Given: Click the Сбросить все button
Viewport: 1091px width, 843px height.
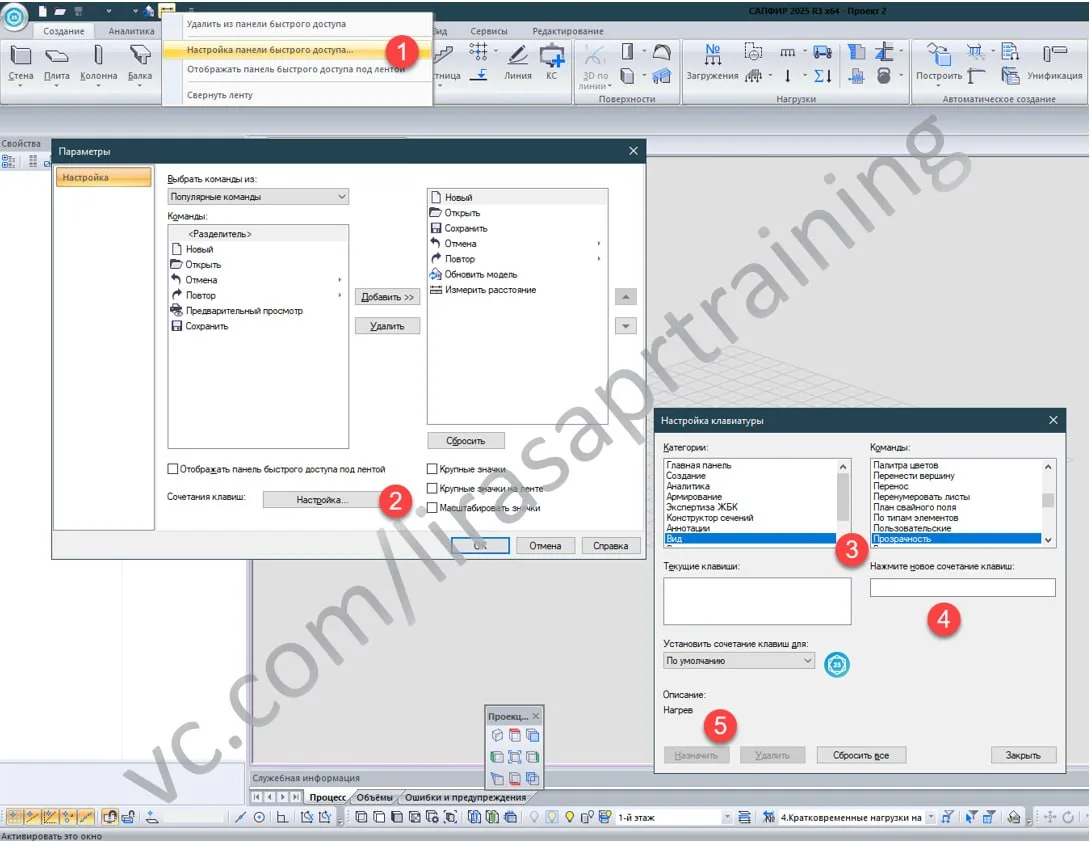Looking at the screenshot, I should [861, 755].
